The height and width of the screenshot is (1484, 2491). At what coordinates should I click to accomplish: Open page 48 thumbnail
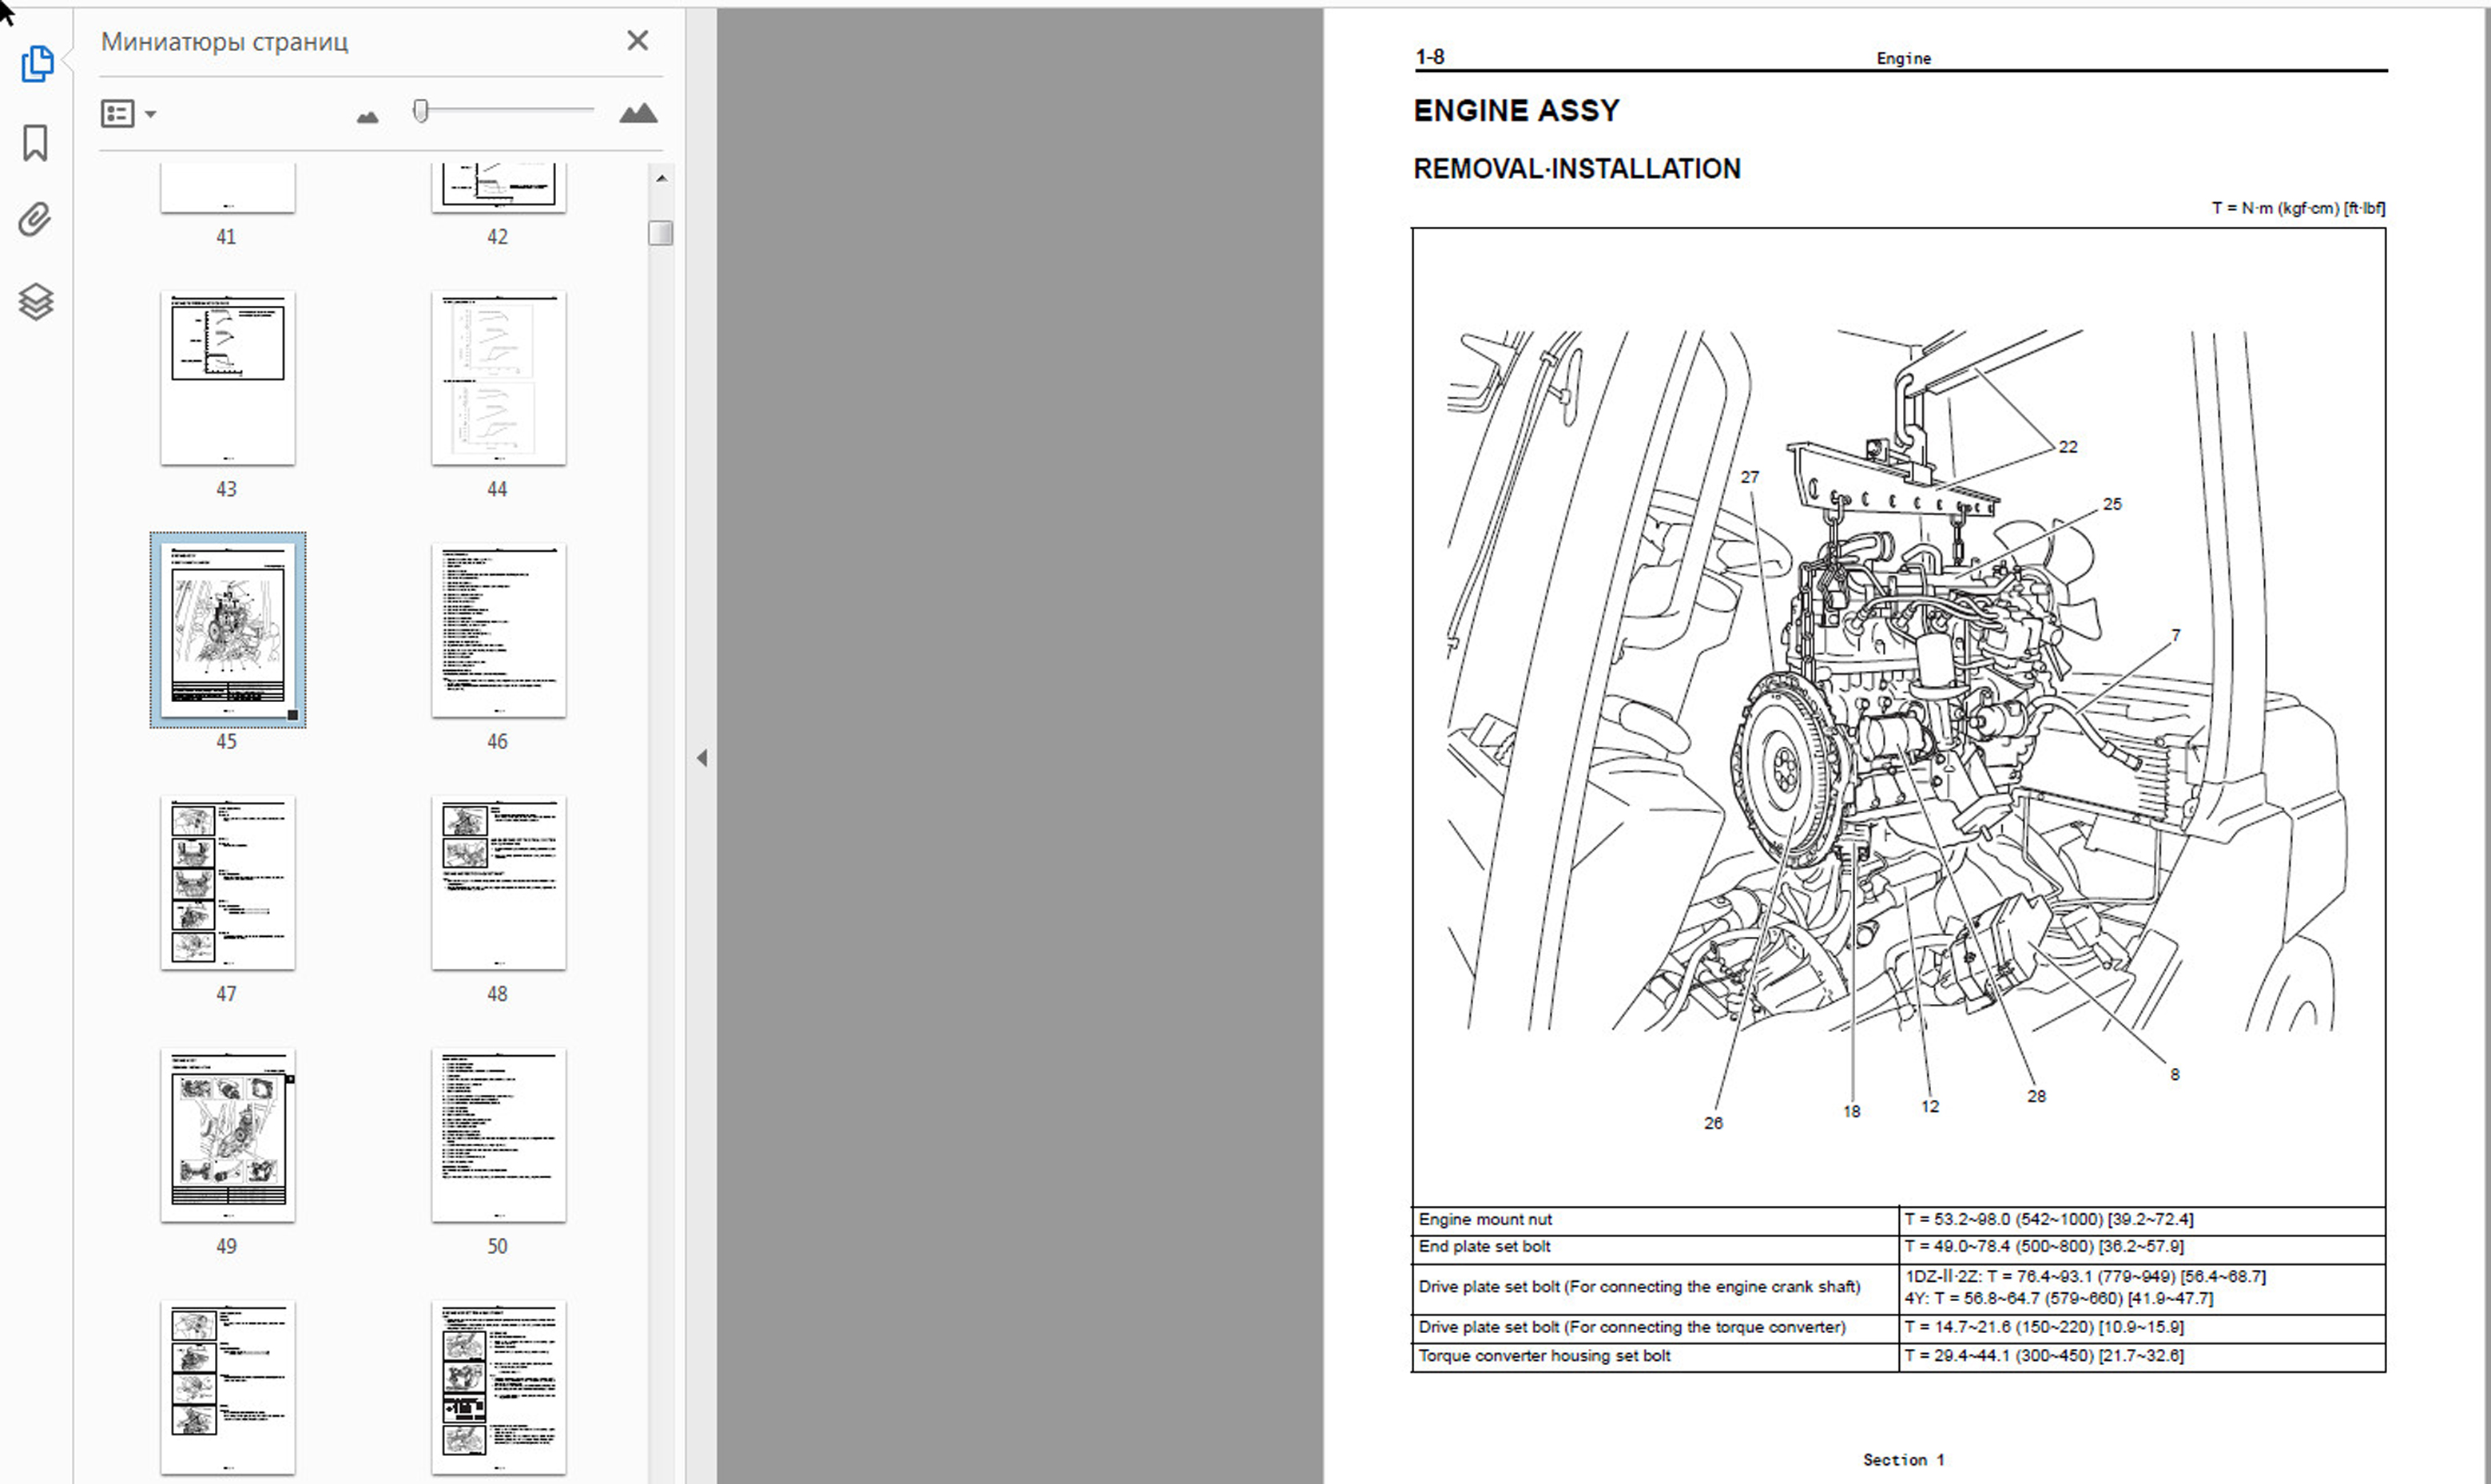tap(498, 882)
